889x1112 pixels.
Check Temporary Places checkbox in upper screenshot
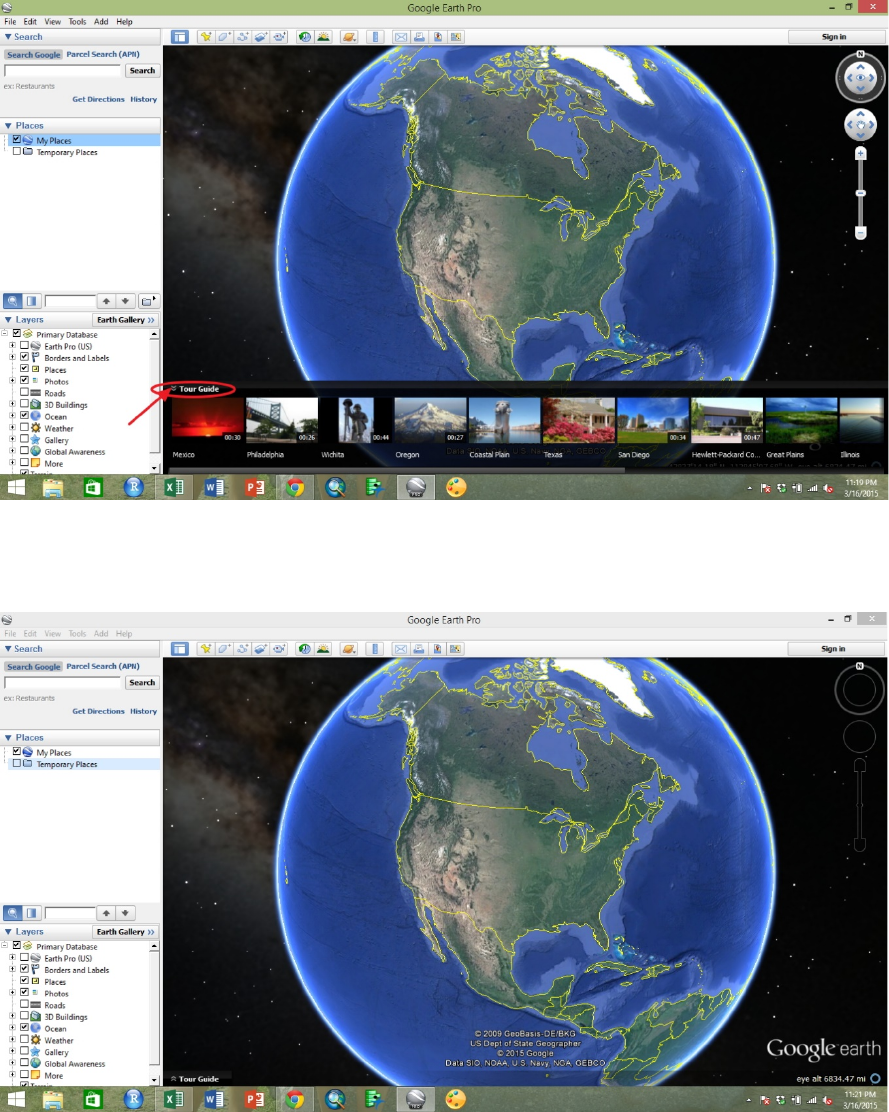(x=17, y=152)
